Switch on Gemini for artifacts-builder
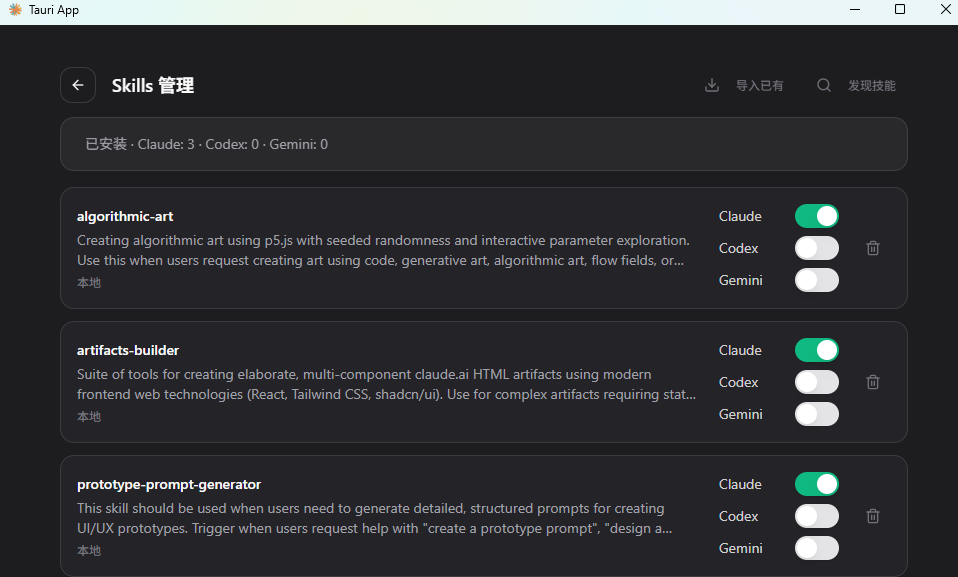 (816, 414)
